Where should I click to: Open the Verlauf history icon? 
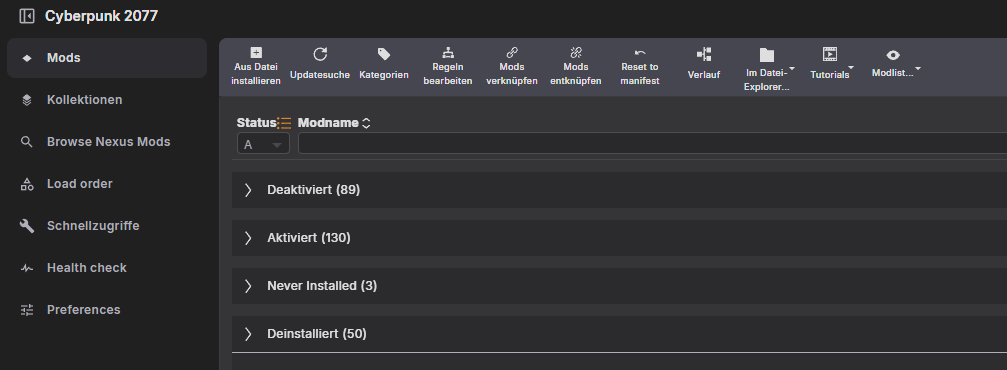704,55
